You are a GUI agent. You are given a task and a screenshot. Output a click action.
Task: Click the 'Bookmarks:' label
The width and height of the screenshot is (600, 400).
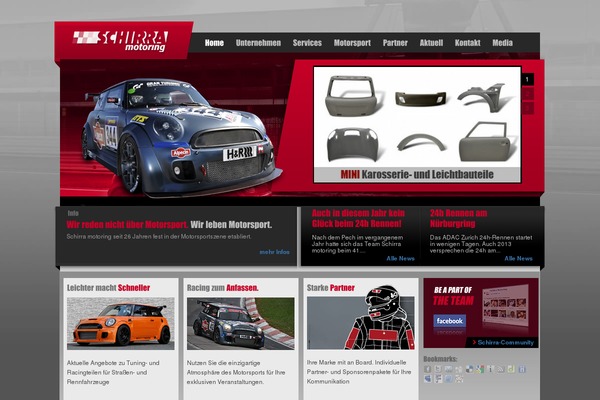pyautogui.click(x=440, y=359)
